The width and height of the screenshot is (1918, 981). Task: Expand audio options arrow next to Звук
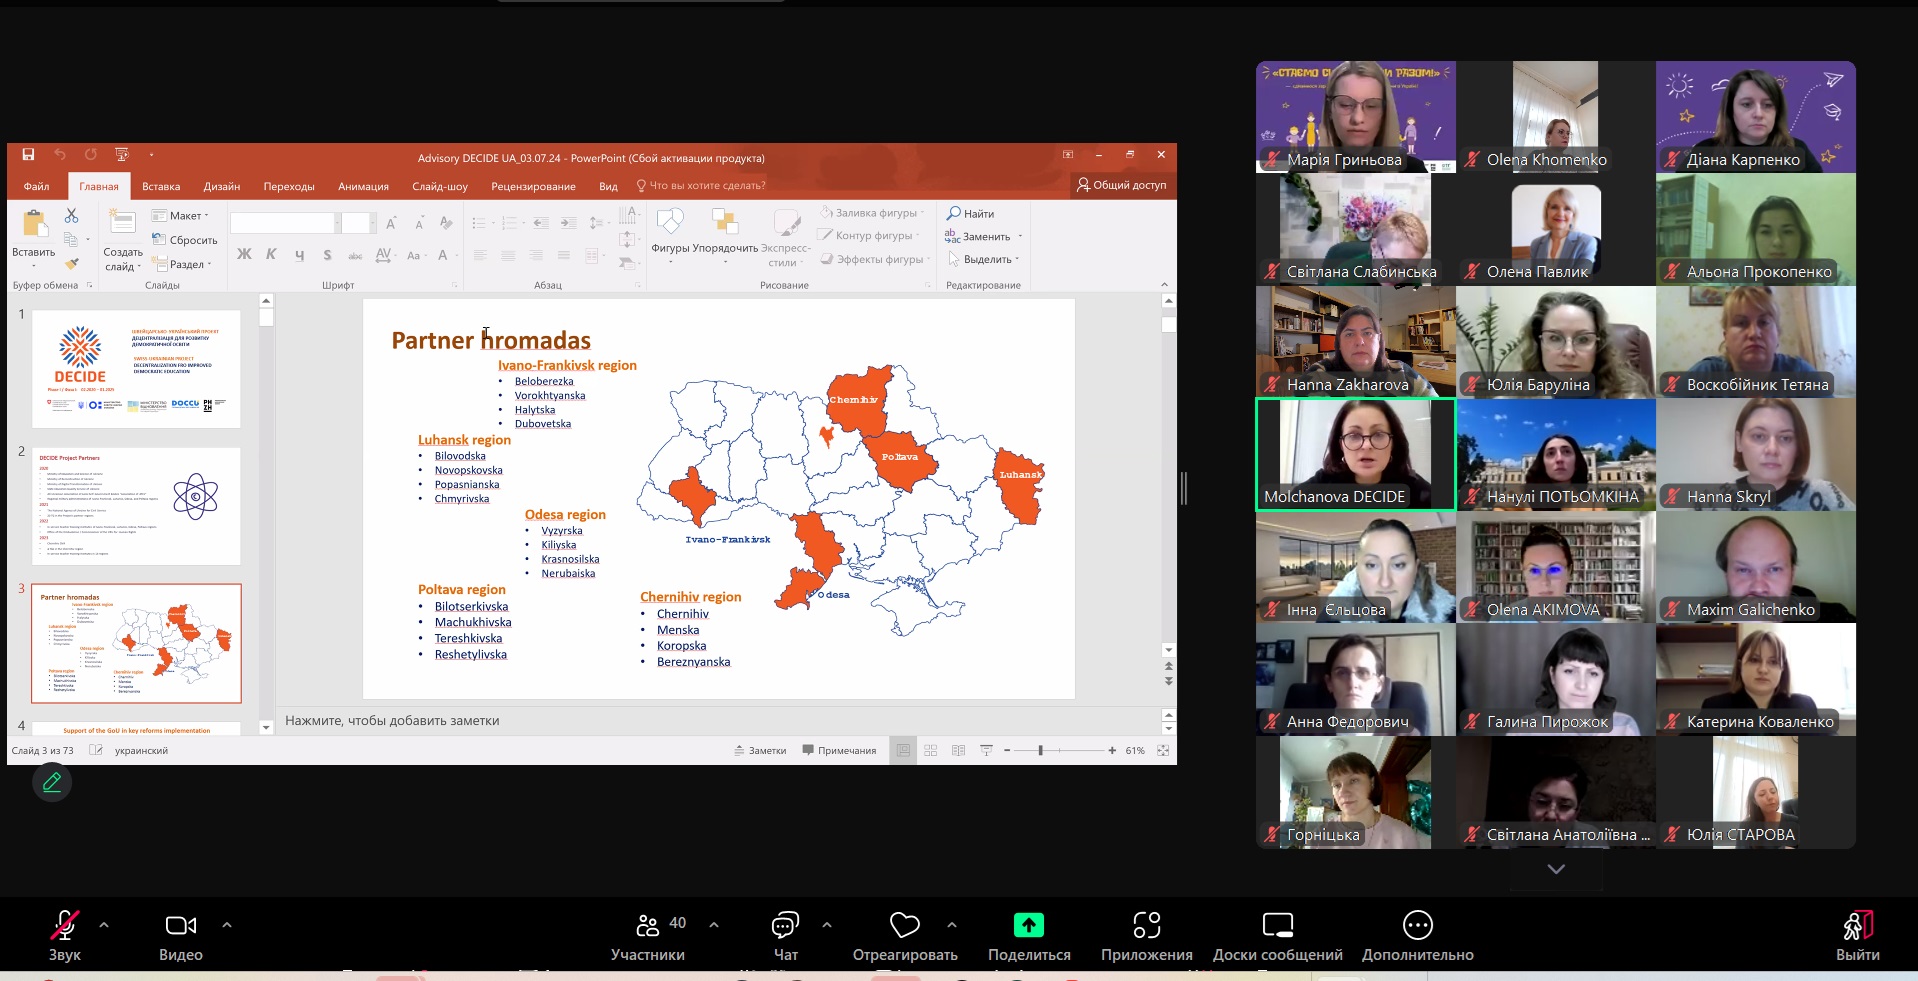[x=104, y=925]
